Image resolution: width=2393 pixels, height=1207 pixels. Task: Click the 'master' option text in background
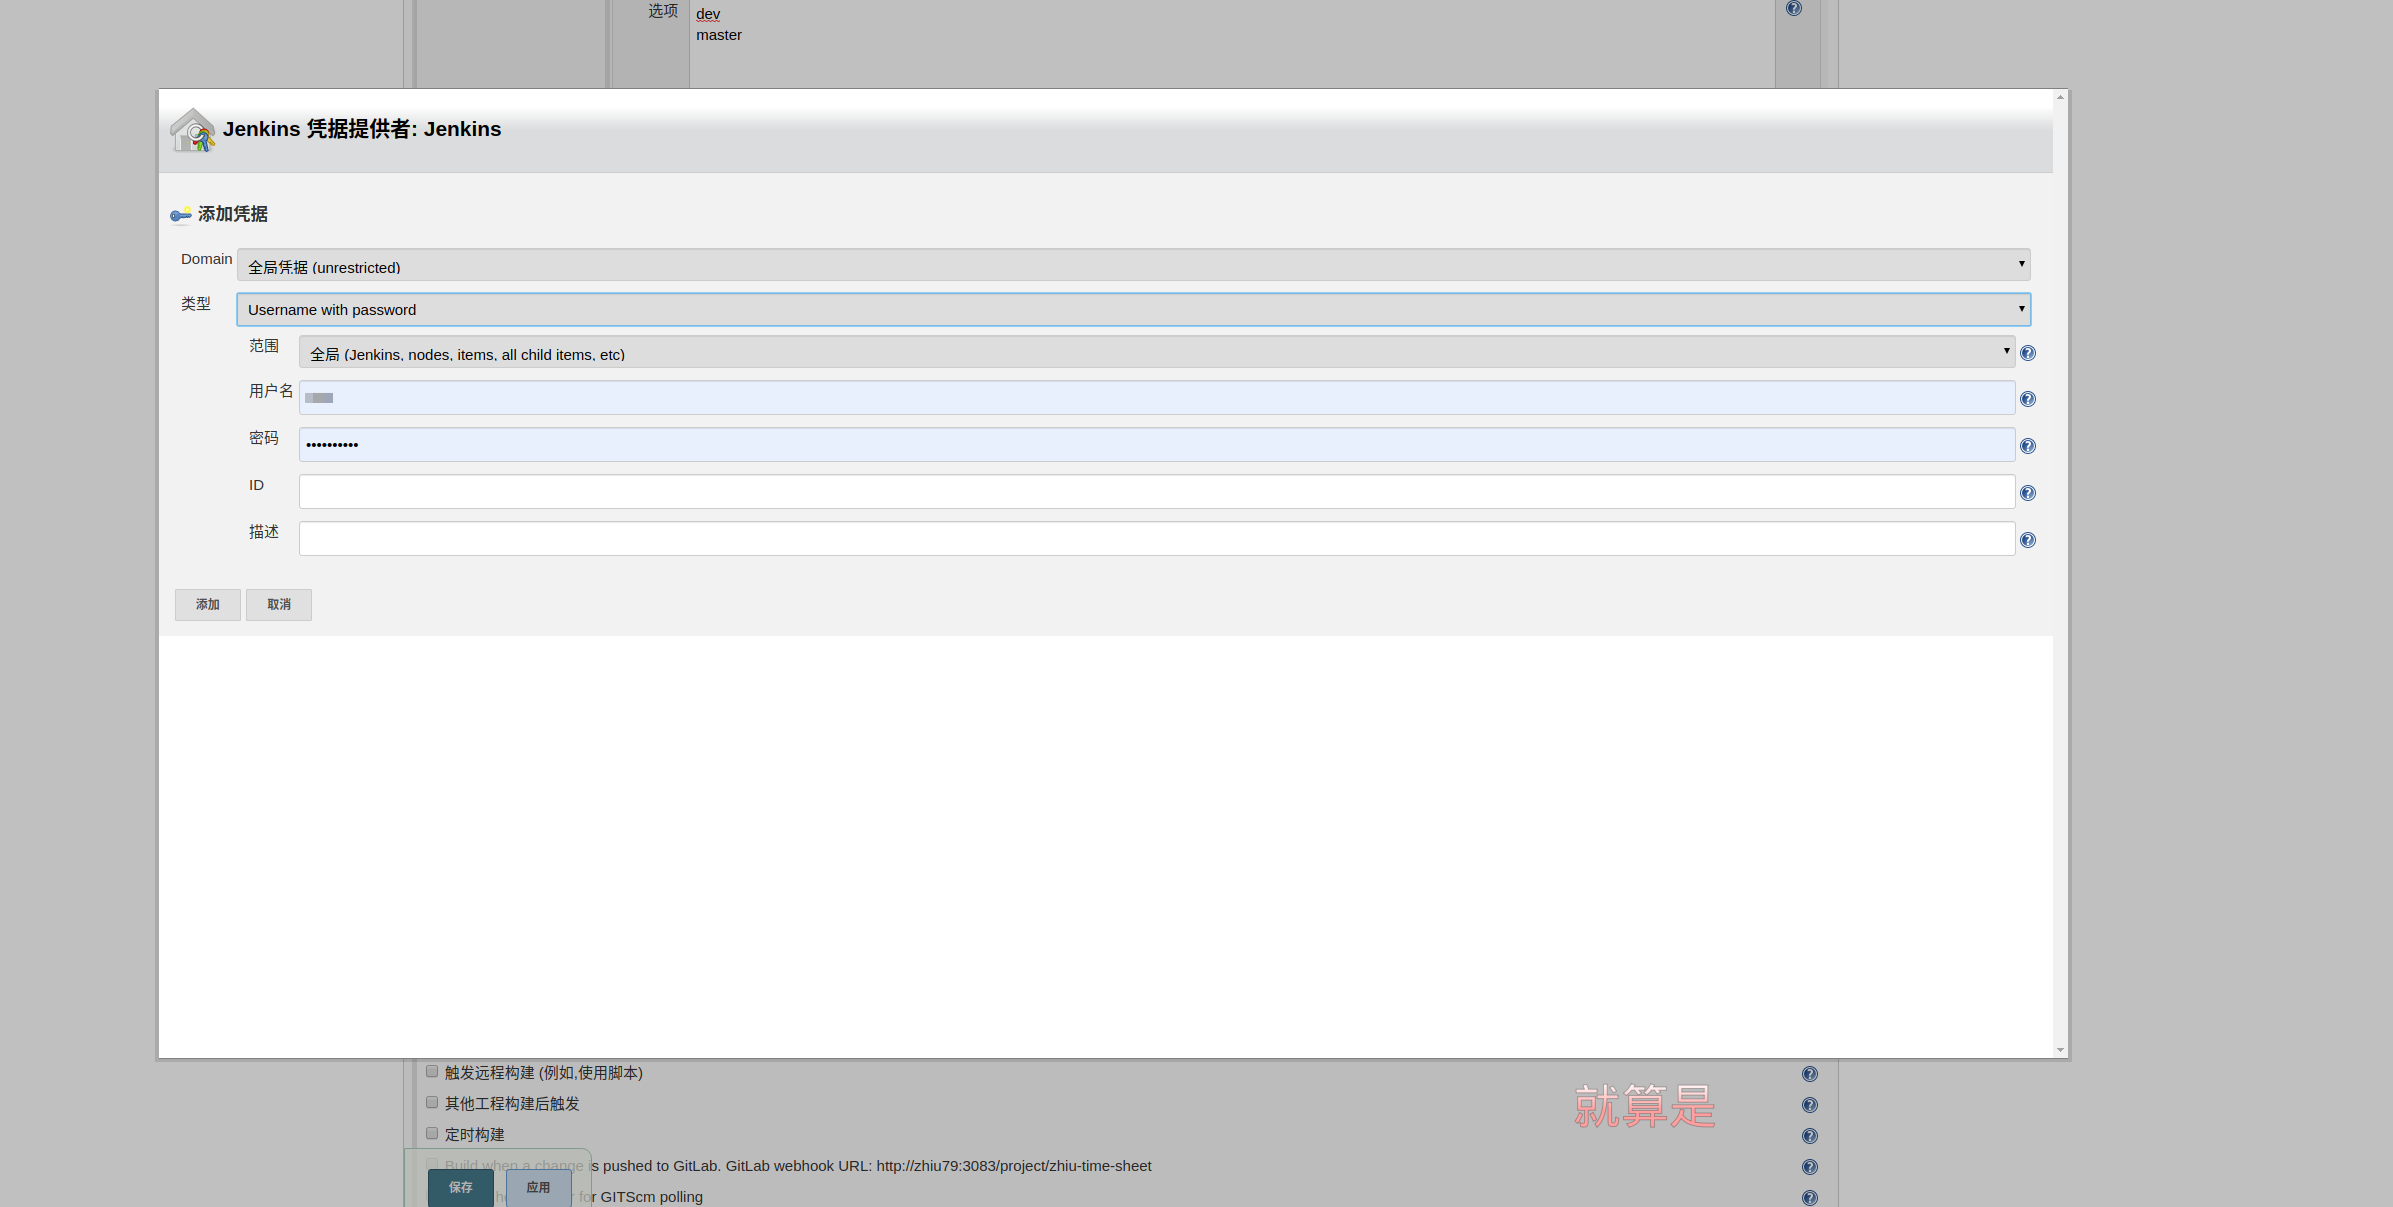(x=719, y=35)
